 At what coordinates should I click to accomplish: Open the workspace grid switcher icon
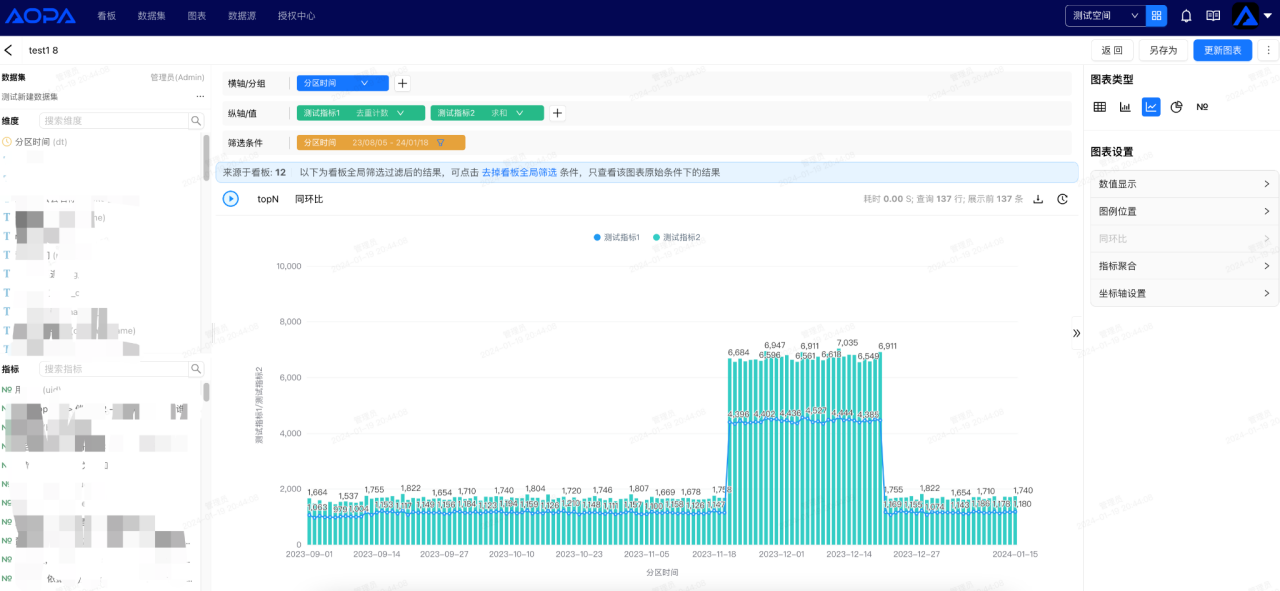[1157, 16]
